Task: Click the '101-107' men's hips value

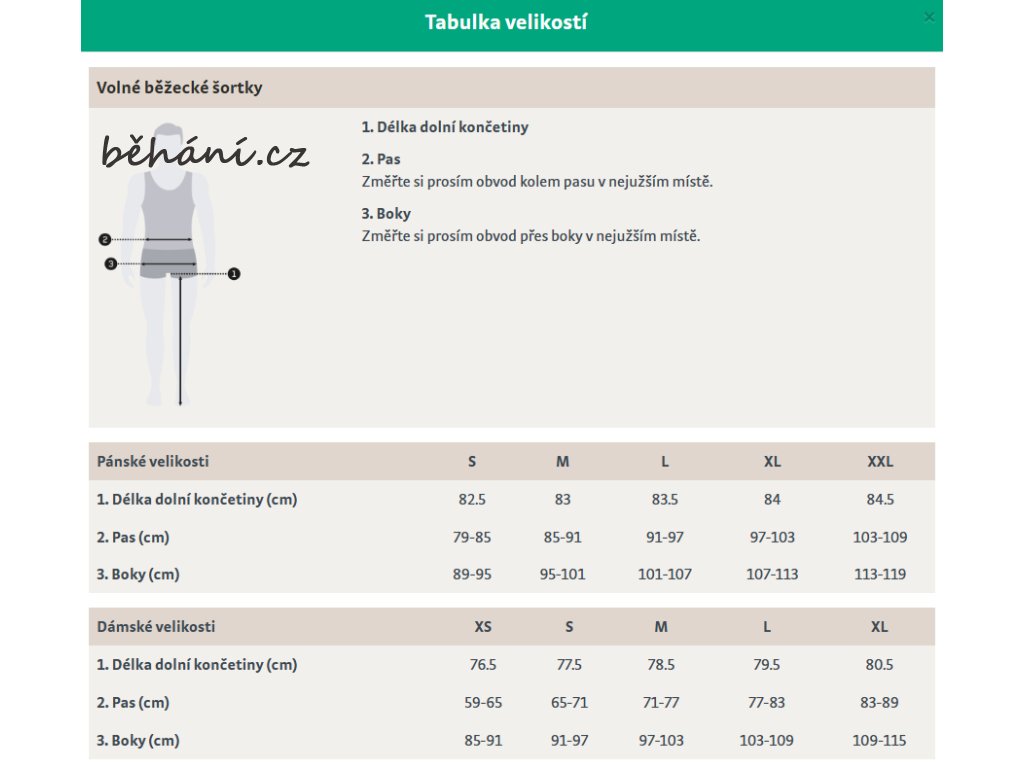Action: tap(665, 574)
